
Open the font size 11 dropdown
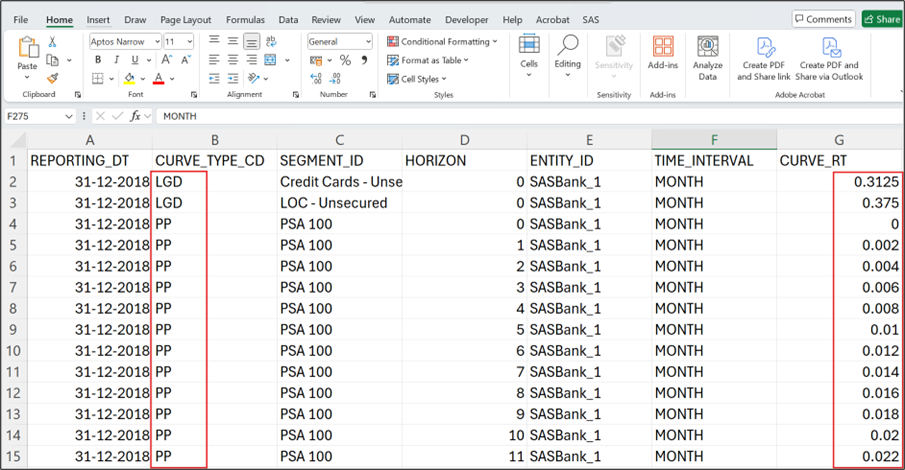click(x=189, y=42)
